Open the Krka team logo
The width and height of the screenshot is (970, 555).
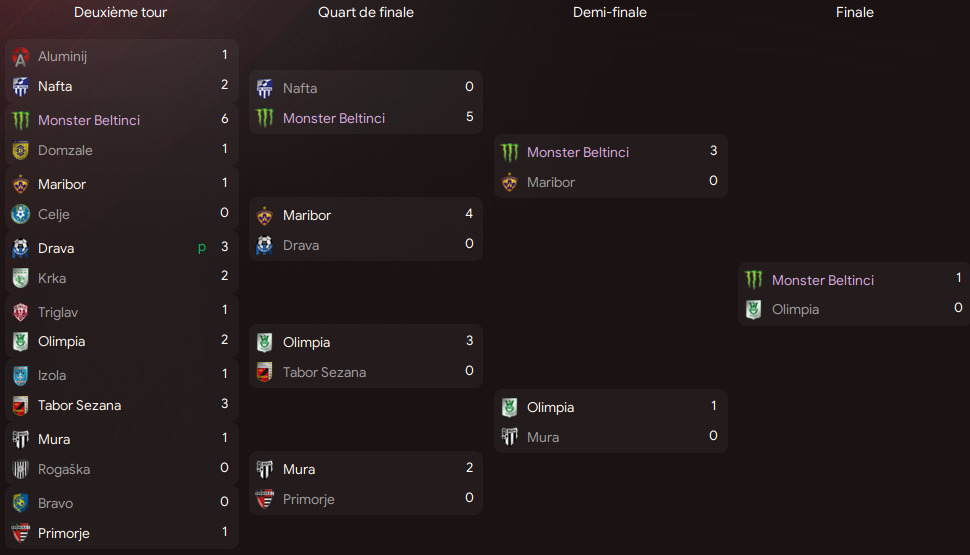(x=20, y=278)
